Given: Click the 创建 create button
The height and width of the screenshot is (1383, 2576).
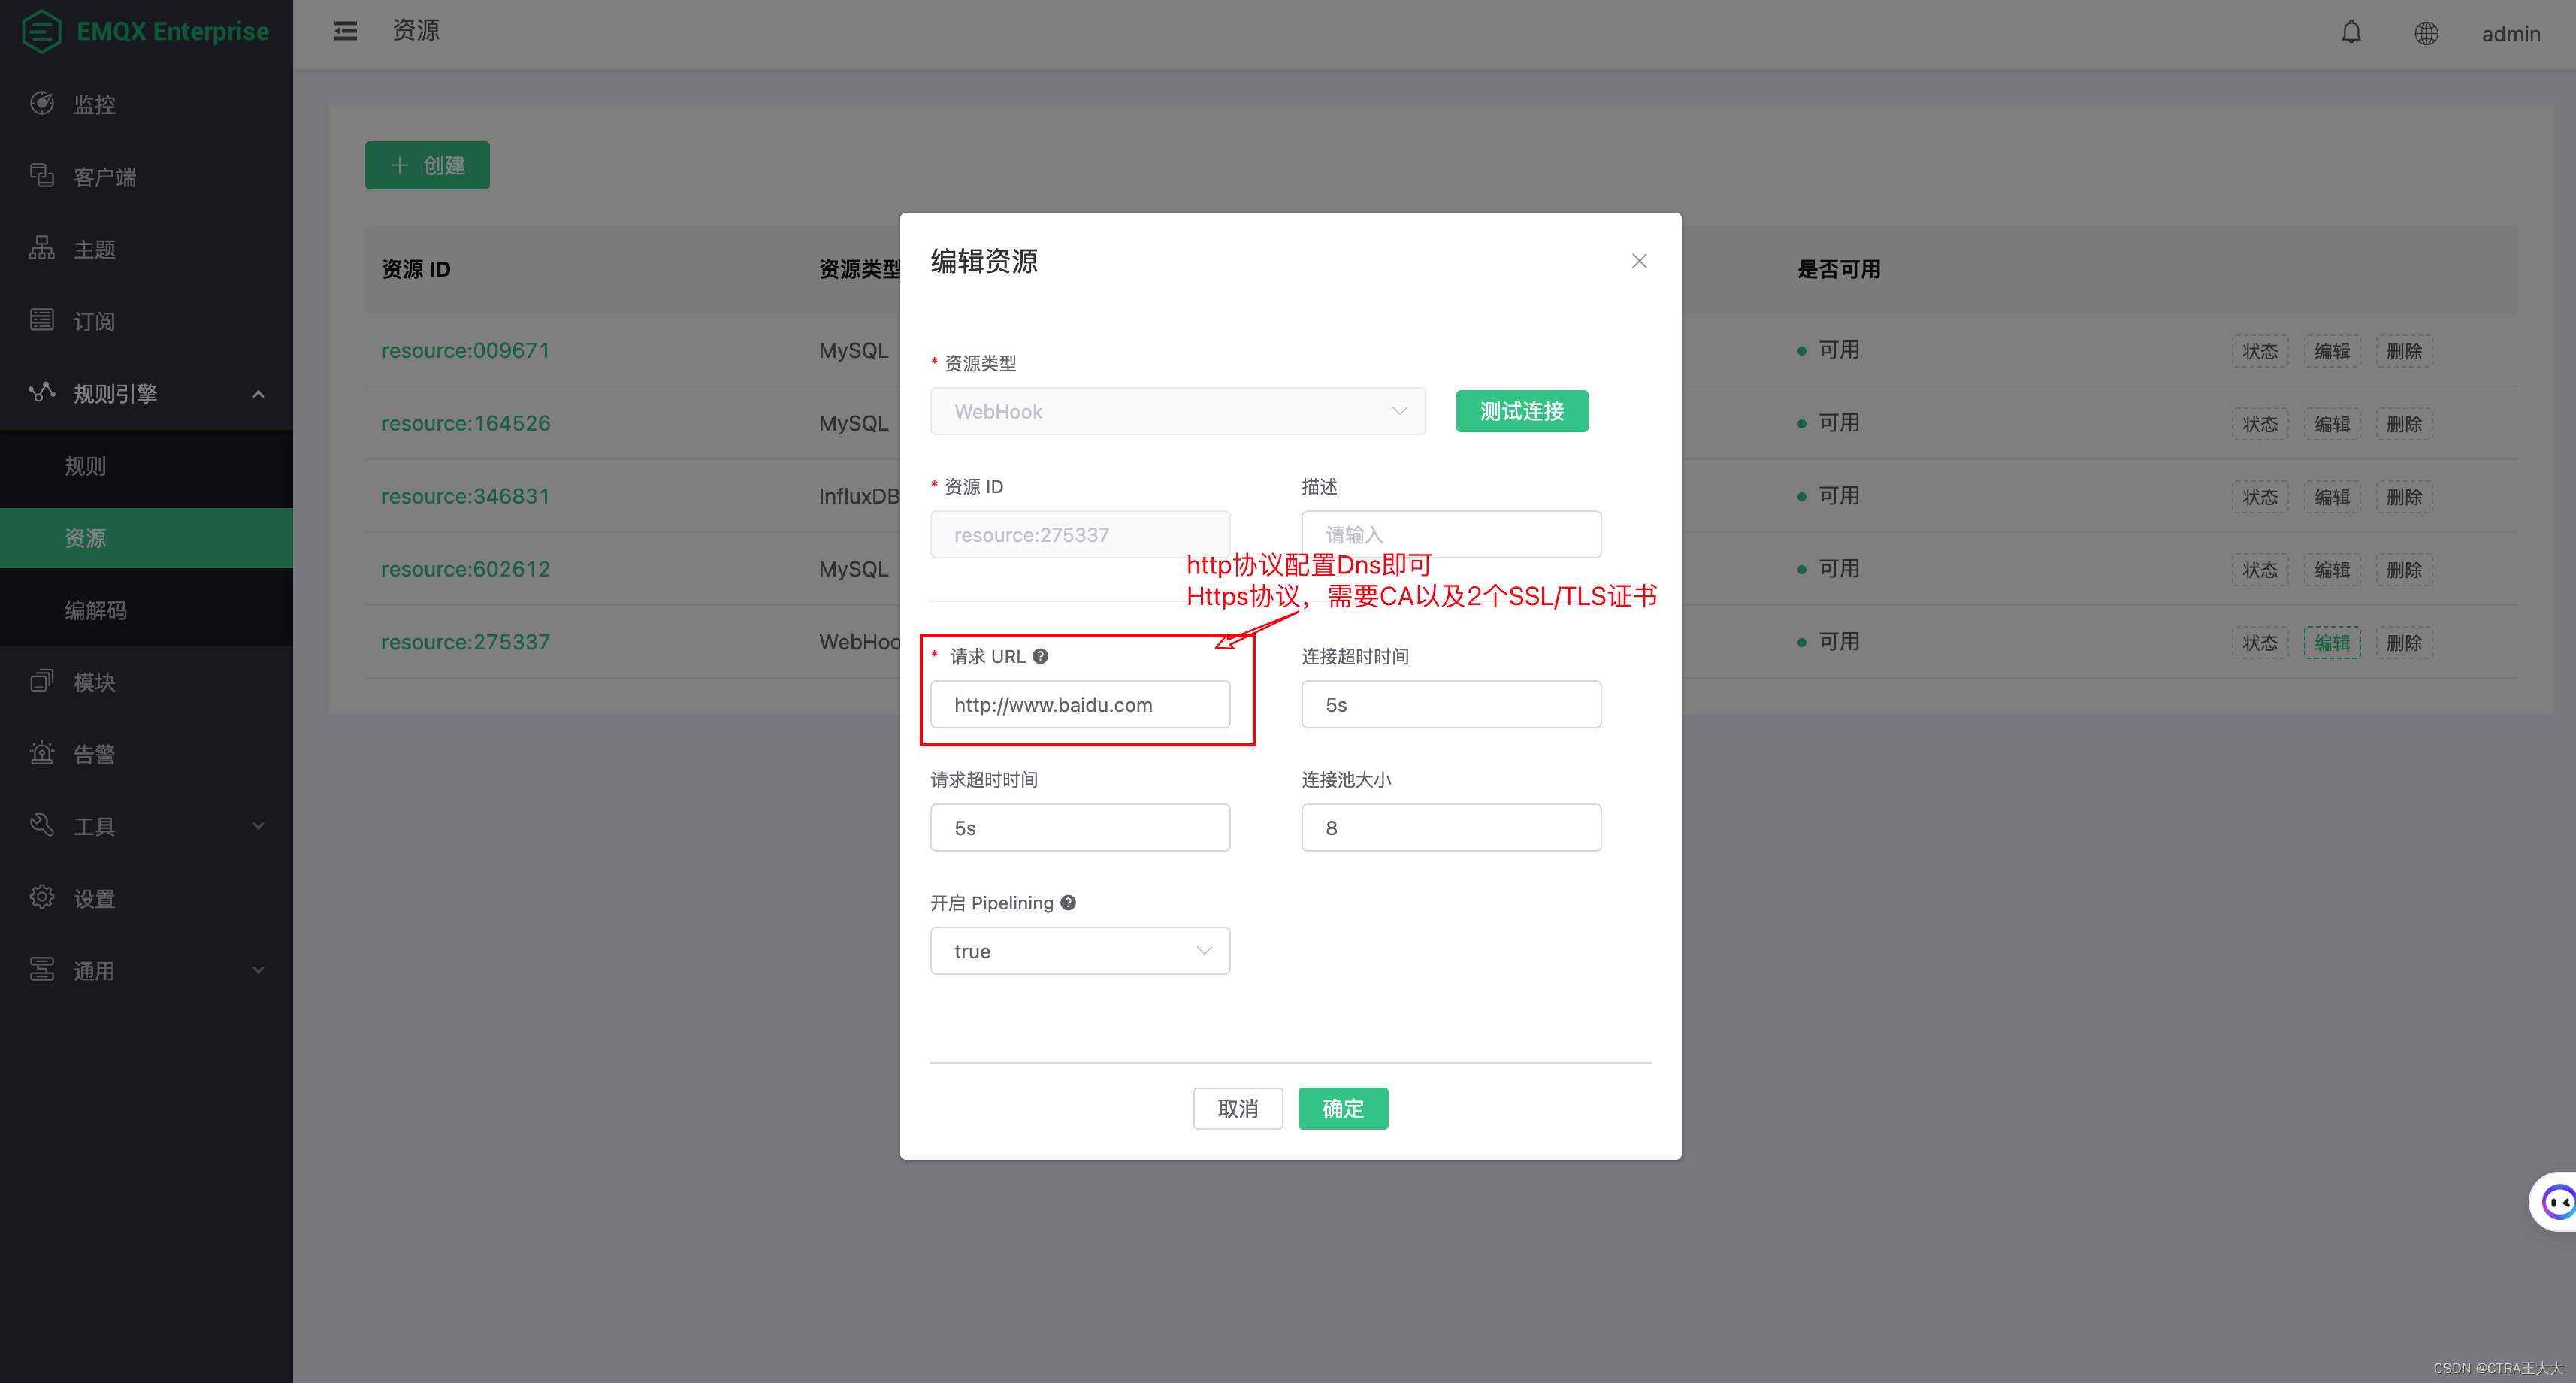Looking at the screenshot, I should 427,165.
